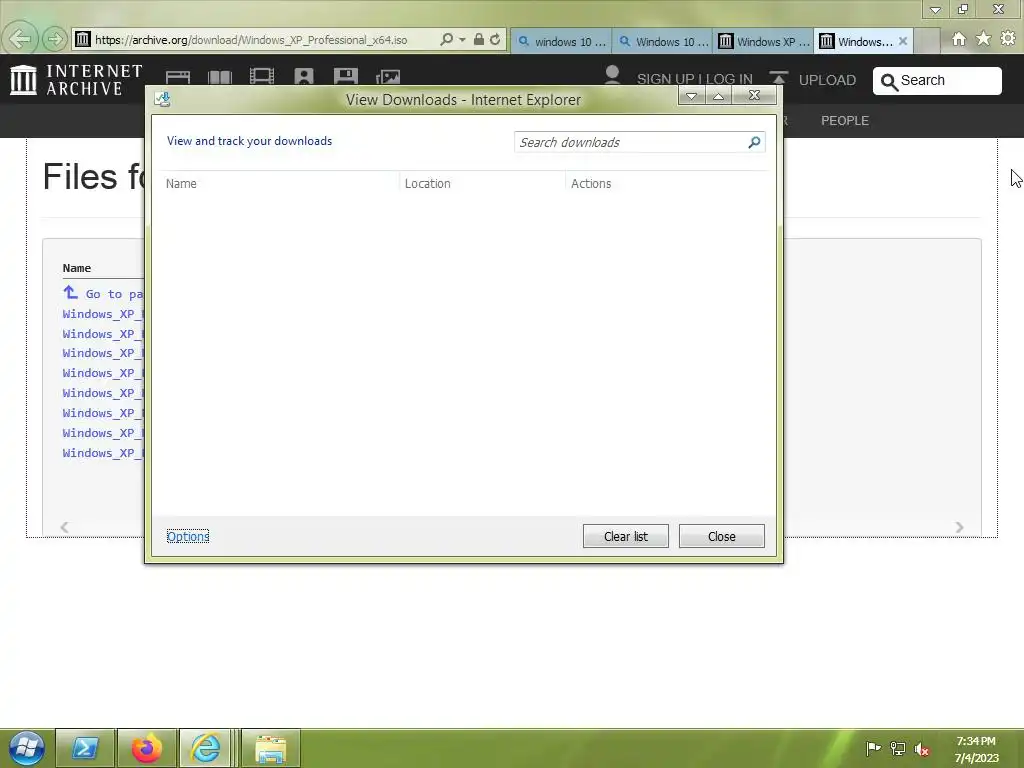Open the Windows Start button
Viewport: 1024px width, 768px height.
tap(27, 748)
